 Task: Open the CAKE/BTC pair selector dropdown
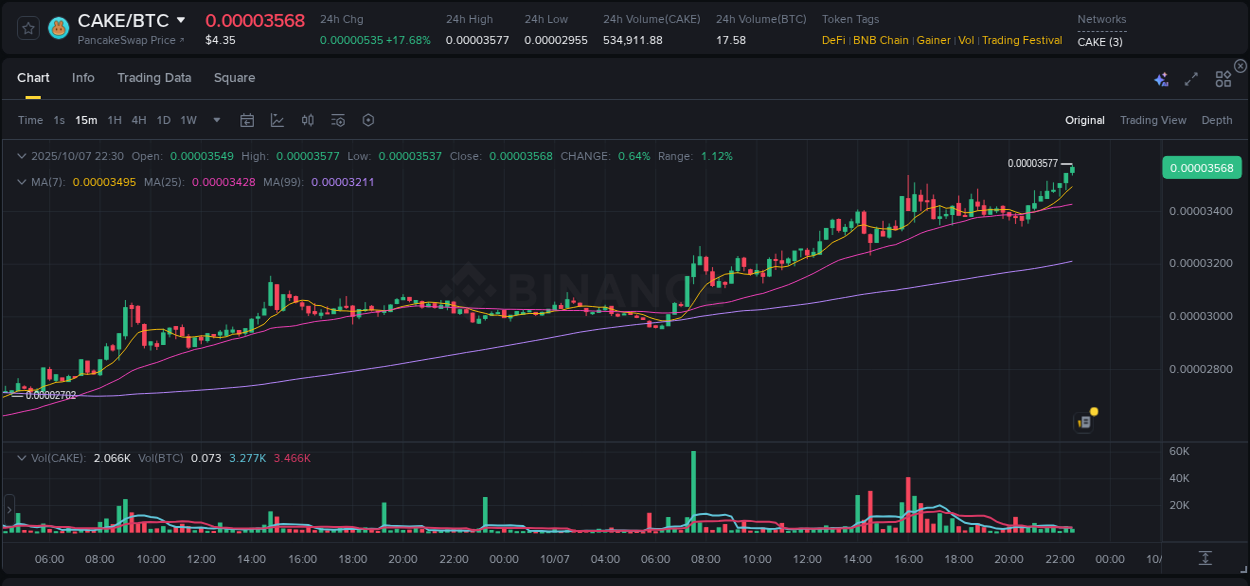click(x=182, y=19)
